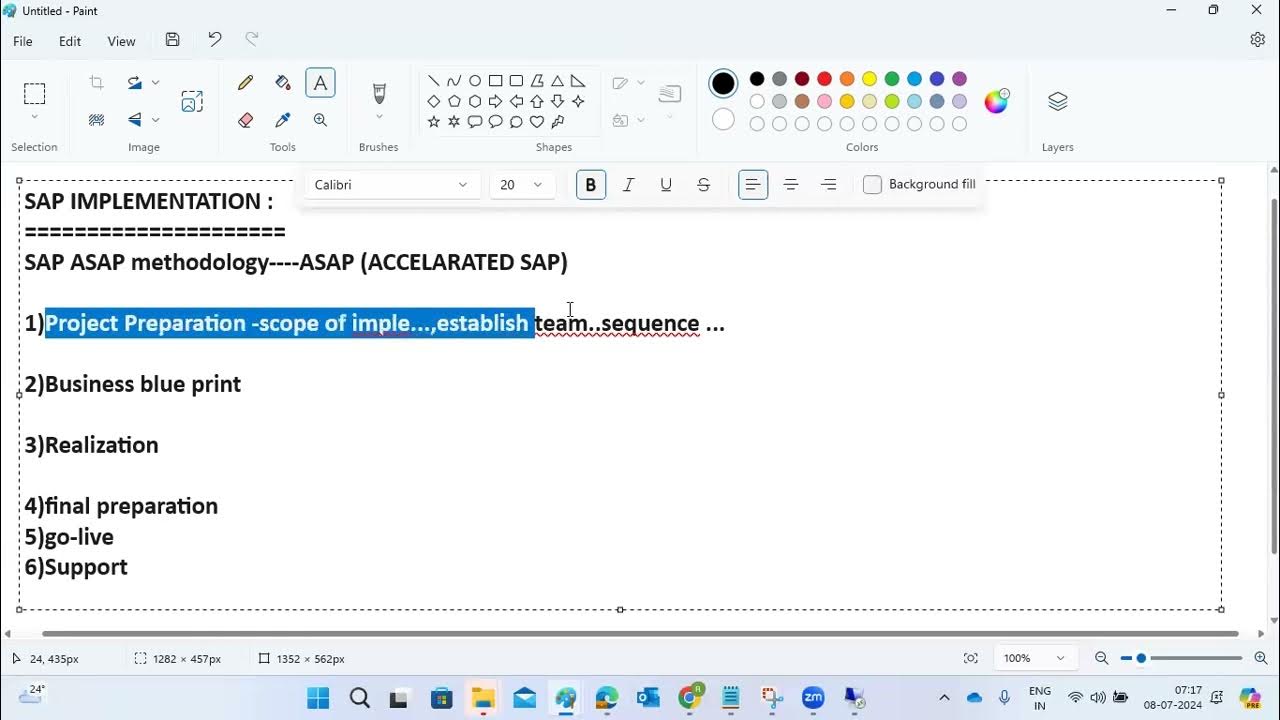The image size is (1280, 720).
Task: Set text alignment to right
Action: pos(829,185)
